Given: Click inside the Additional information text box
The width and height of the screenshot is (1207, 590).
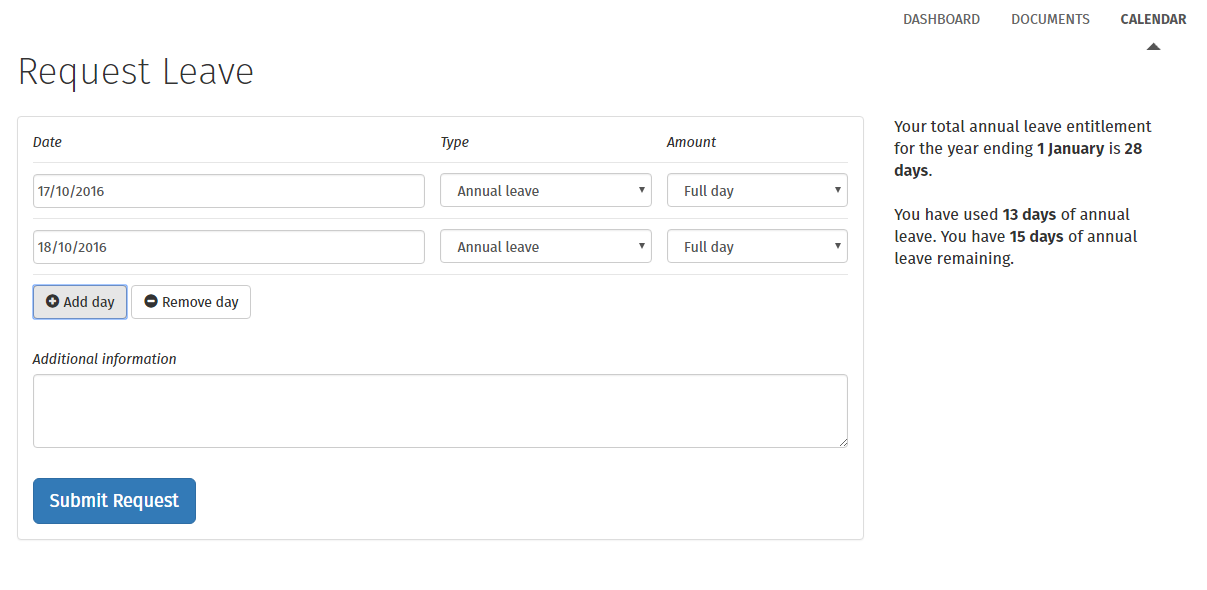Looking at the screenshot, I should [x=440, y=410].
